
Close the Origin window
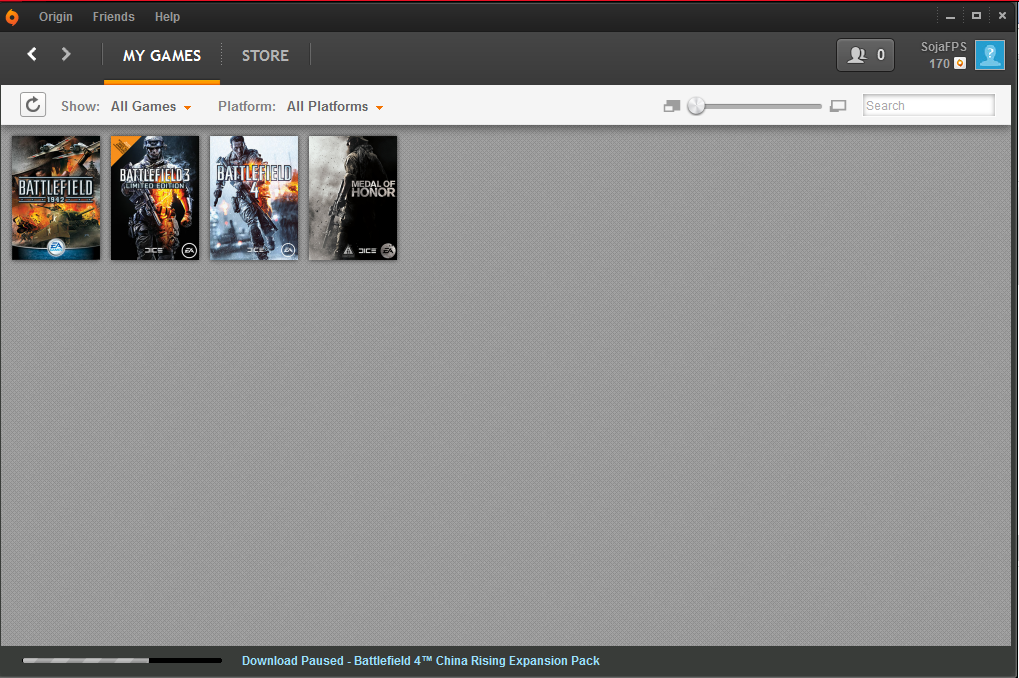coord(1002,16)
